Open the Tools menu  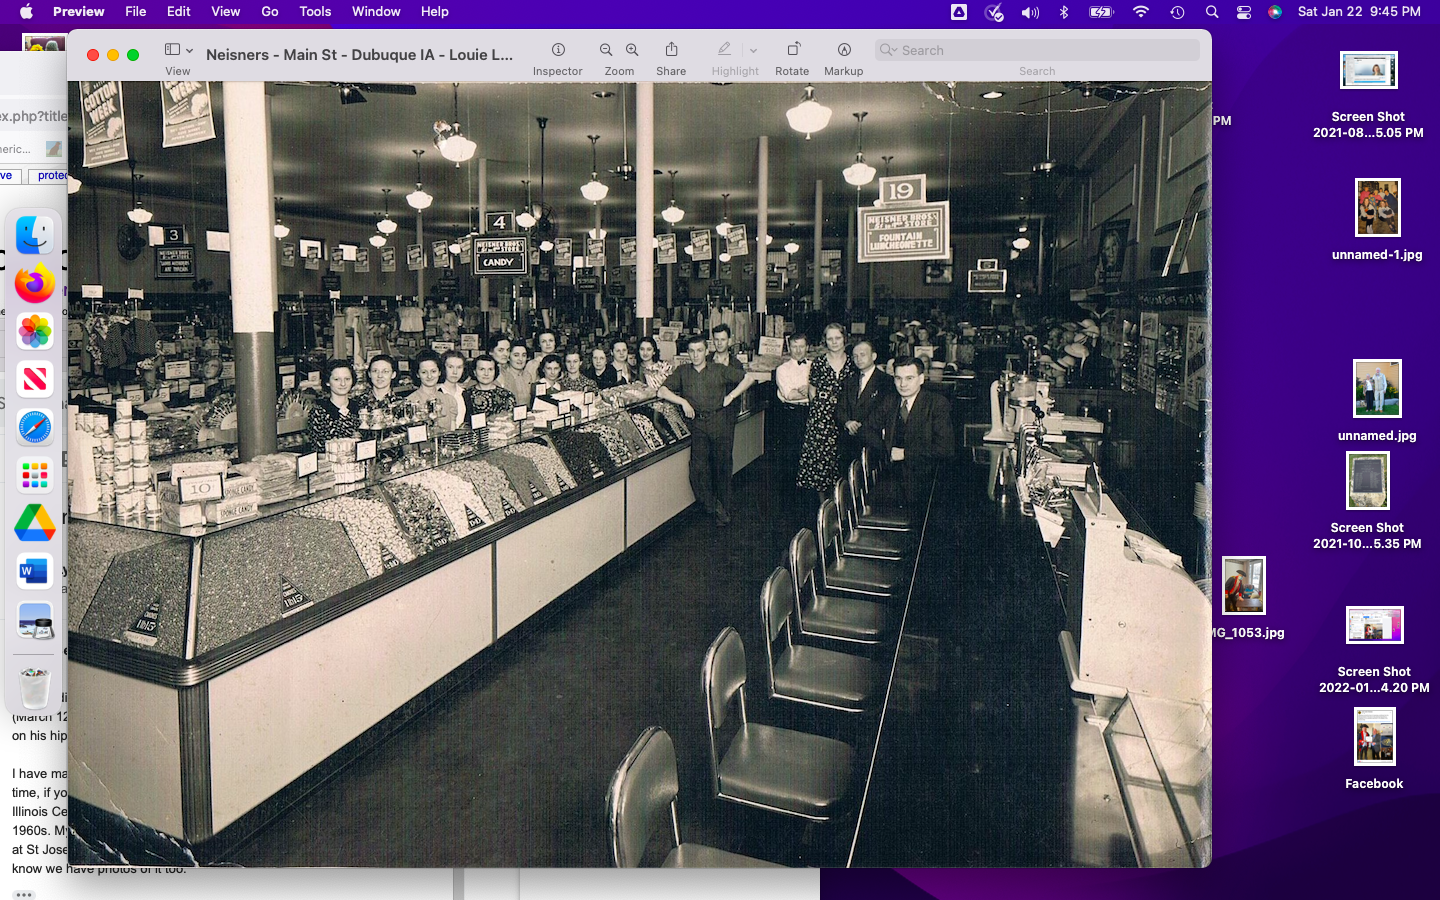[x=315, y=12]
